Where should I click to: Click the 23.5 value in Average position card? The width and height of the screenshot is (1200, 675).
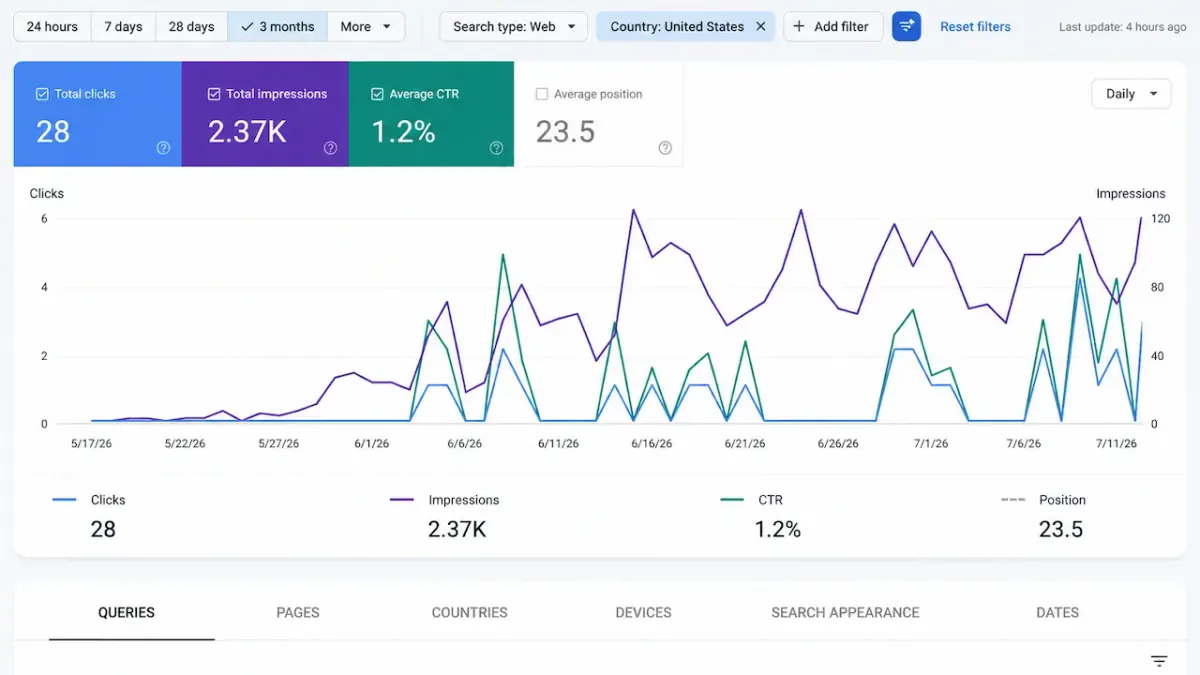pyautogui.click(x=565, y=132)
